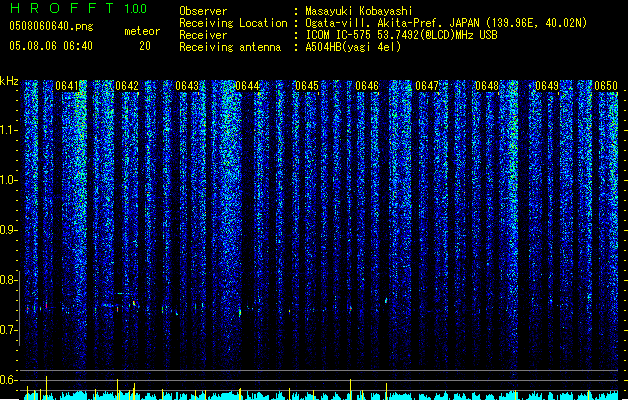Click the word meteor above the count
This screenshot has height=400, width=629.
(x=142, y=31)
